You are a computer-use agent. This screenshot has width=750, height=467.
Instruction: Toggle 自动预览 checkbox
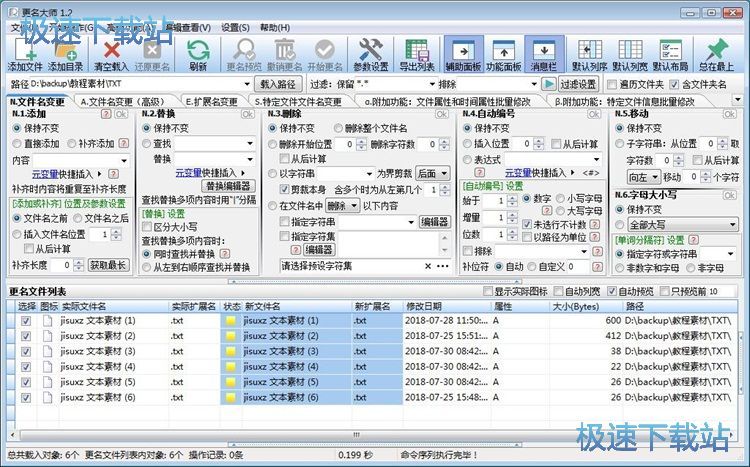click(612, 291)
